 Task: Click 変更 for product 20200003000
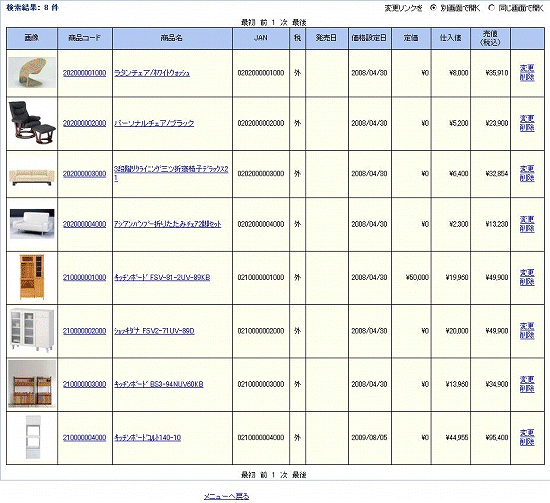pos(527,169)
